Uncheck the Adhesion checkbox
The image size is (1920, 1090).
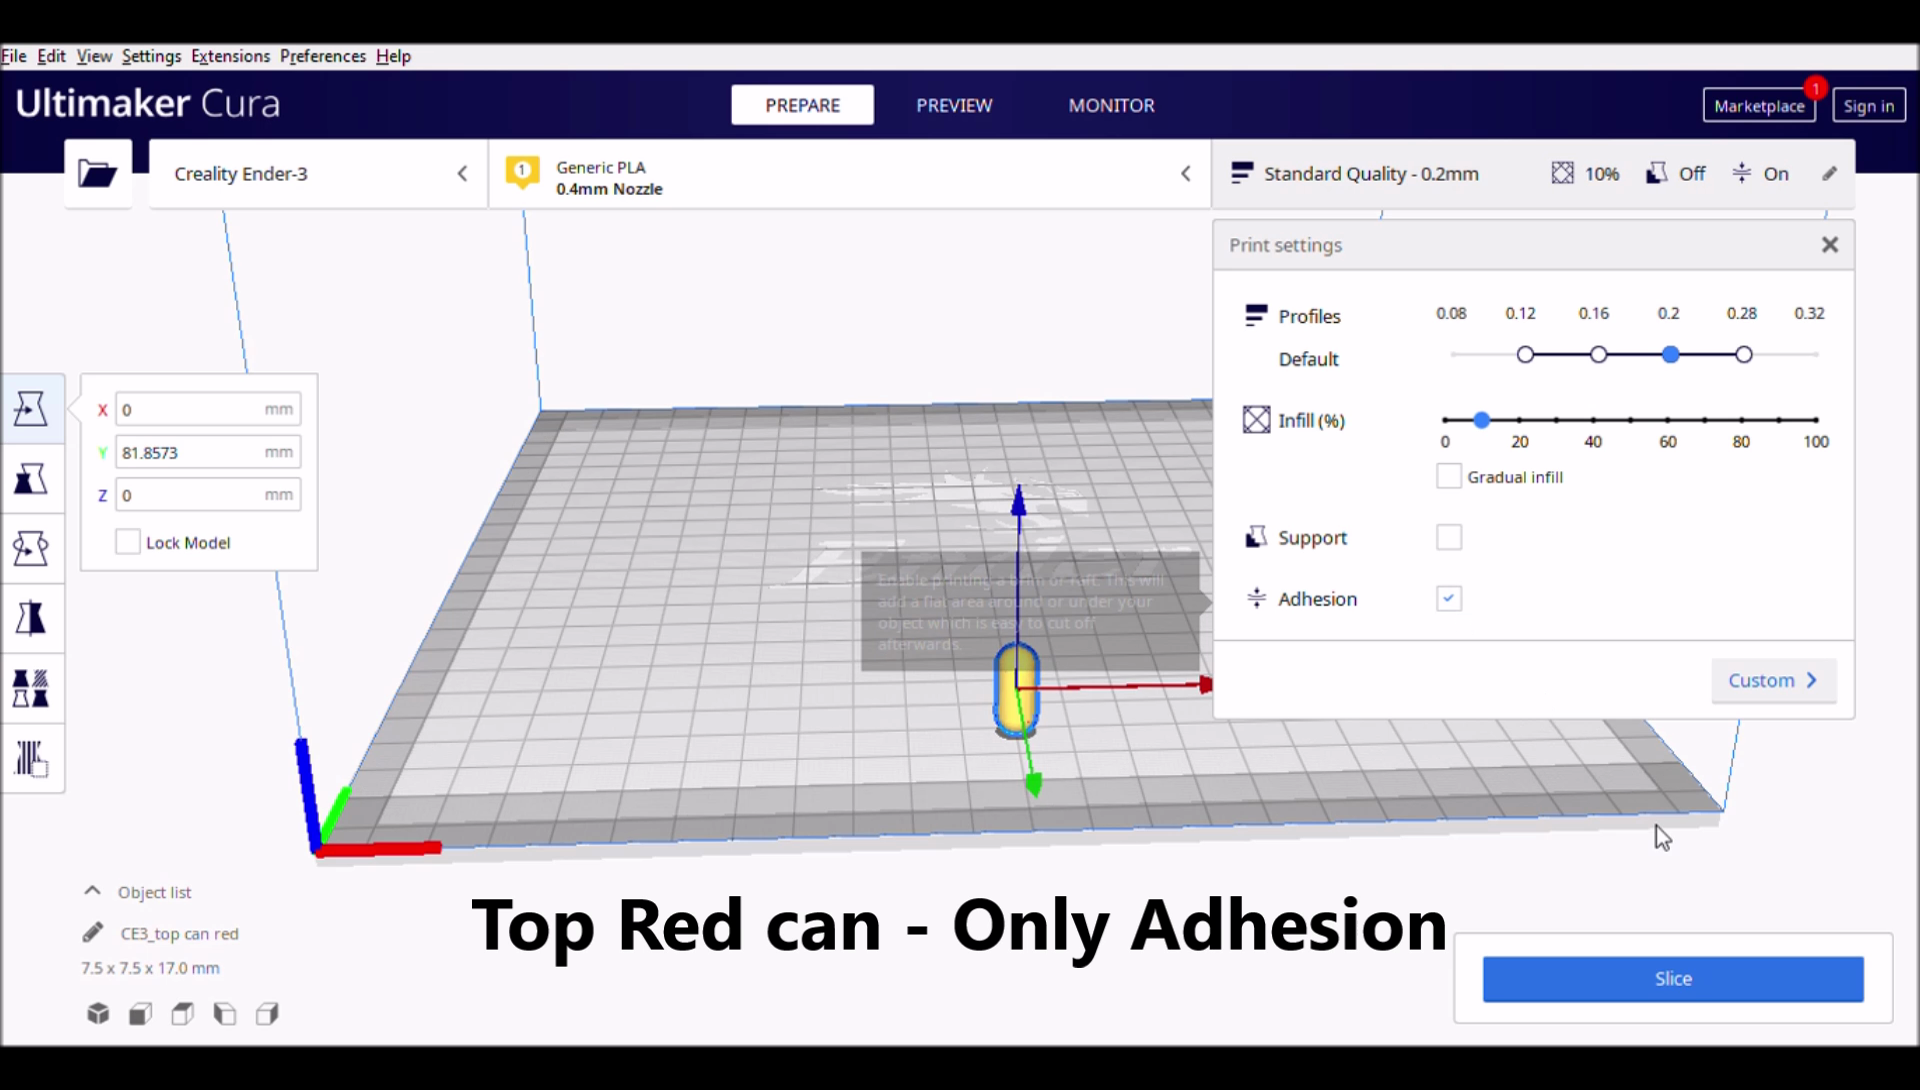click(1448, 599)
